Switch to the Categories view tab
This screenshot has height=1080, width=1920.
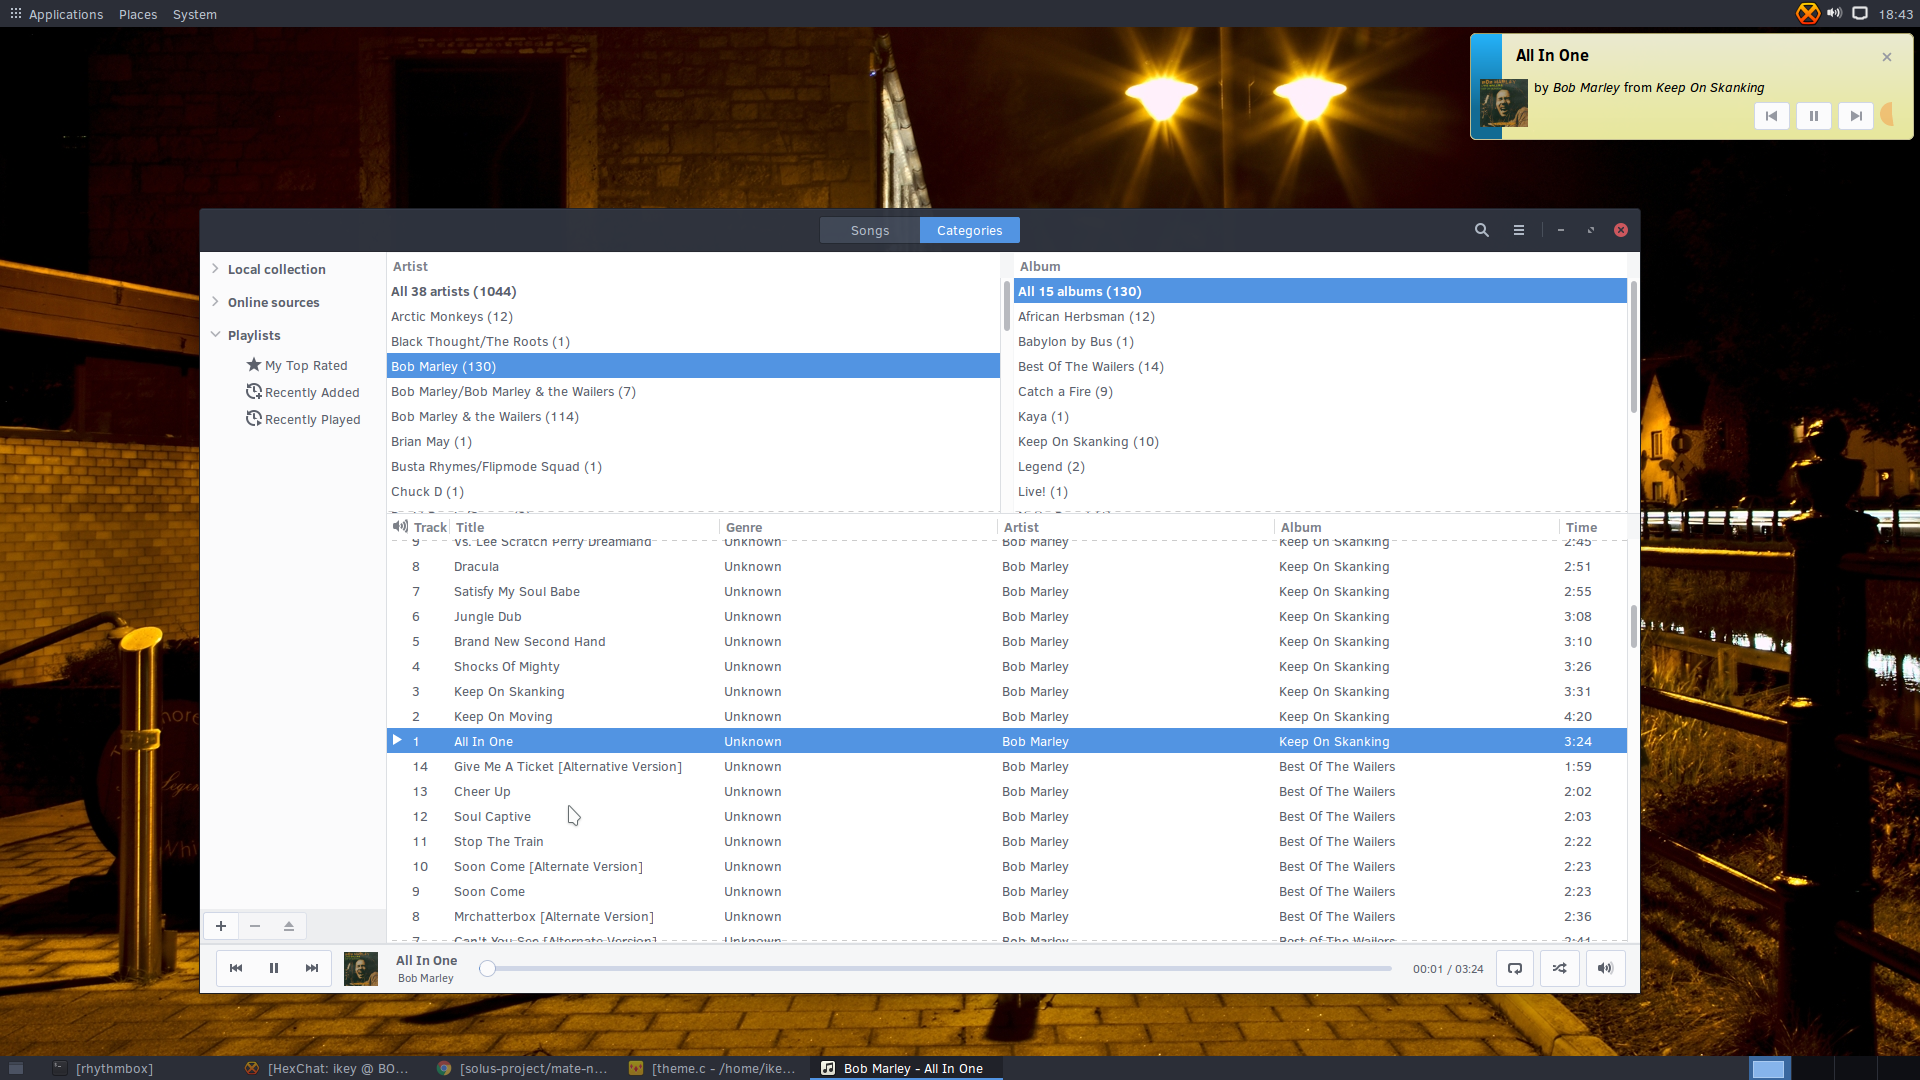970,230
